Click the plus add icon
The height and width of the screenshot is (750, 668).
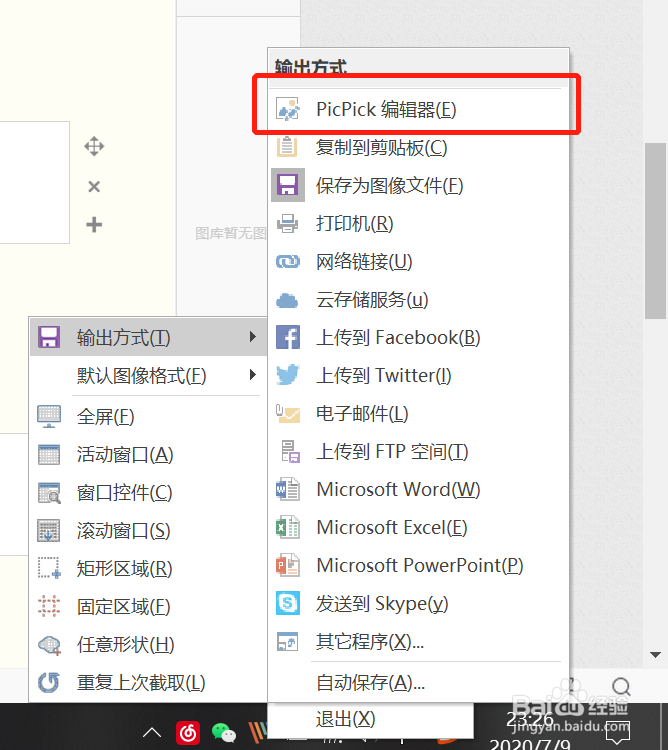(94, 224)
